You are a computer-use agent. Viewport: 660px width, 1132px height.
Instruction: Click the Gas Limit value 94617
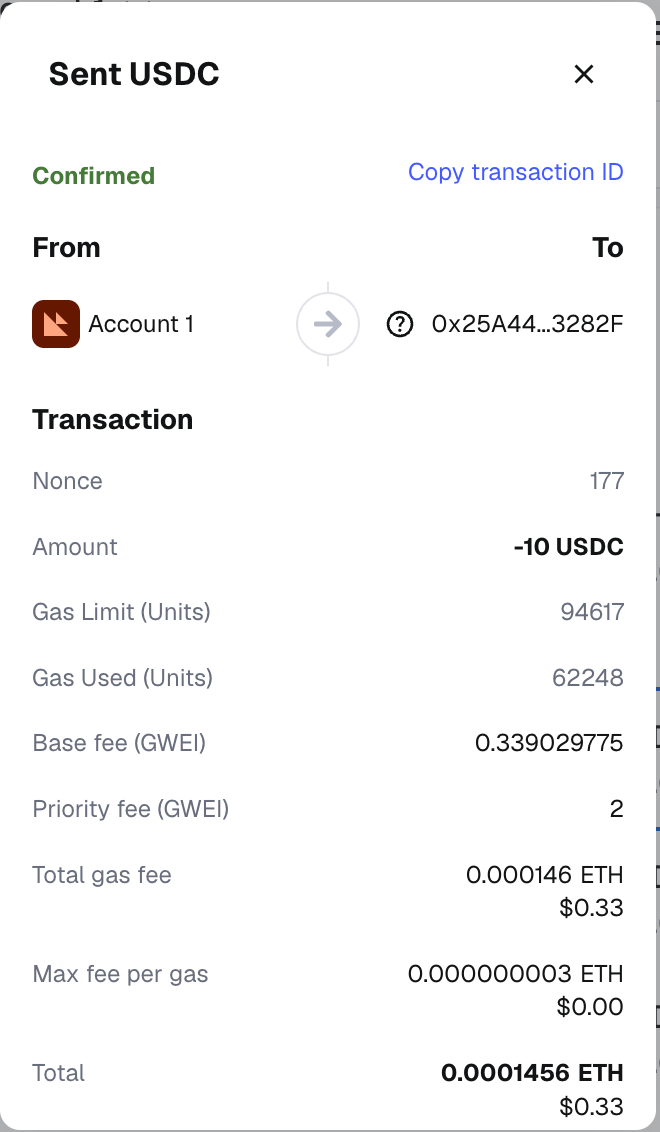click(x=592, y=612)
